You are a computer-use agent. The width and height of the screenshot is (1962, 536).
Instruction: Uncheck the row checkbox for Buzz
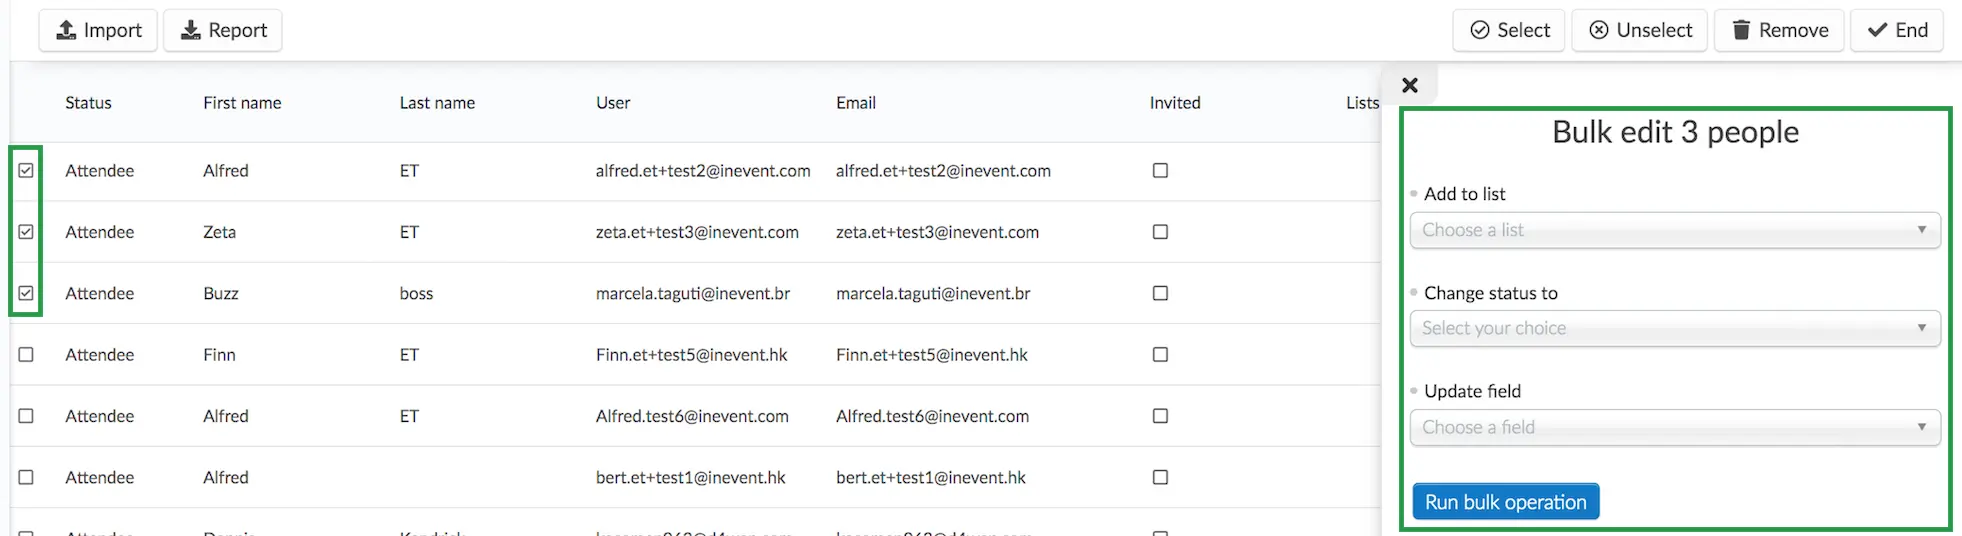click(26, 293)
